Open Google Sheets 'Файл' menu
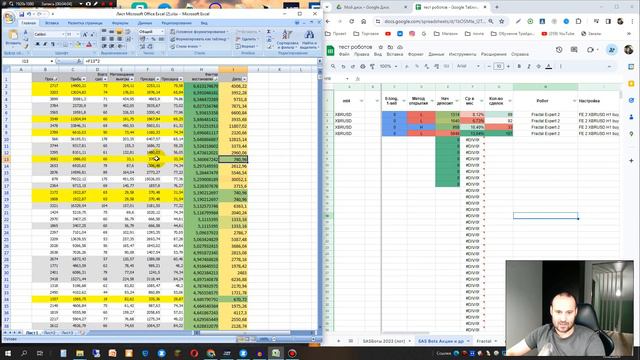The width and height of the screenshot is (640, 360). point(344,54)
